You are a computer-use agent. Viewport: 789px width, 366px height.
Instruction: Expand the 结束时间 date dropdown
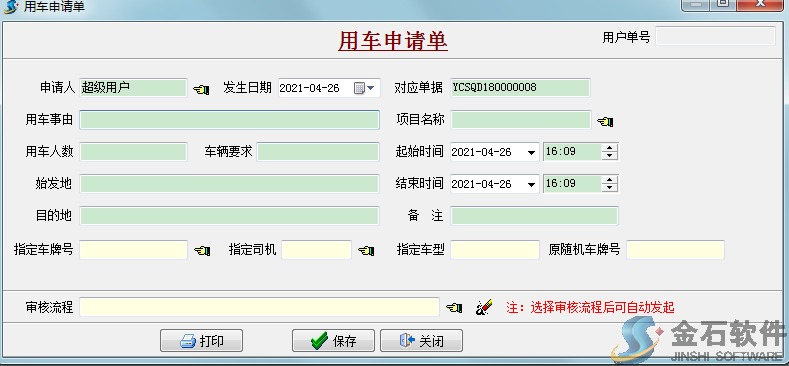pos(531,185)
